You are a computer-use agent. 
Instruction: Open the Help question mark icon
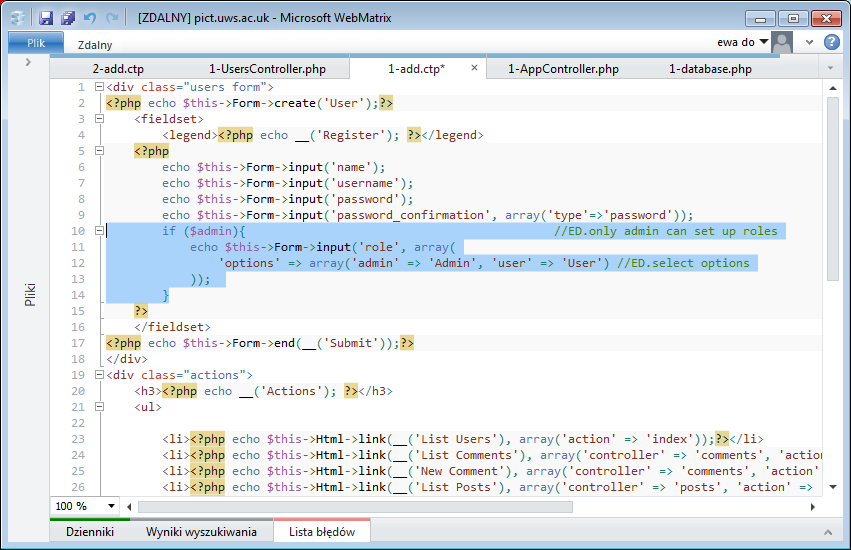point(831,42)
